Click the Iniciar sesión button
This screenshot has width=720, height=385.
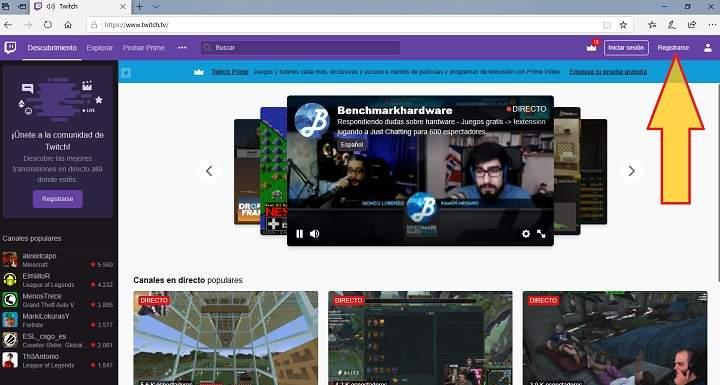pos(626,48)
